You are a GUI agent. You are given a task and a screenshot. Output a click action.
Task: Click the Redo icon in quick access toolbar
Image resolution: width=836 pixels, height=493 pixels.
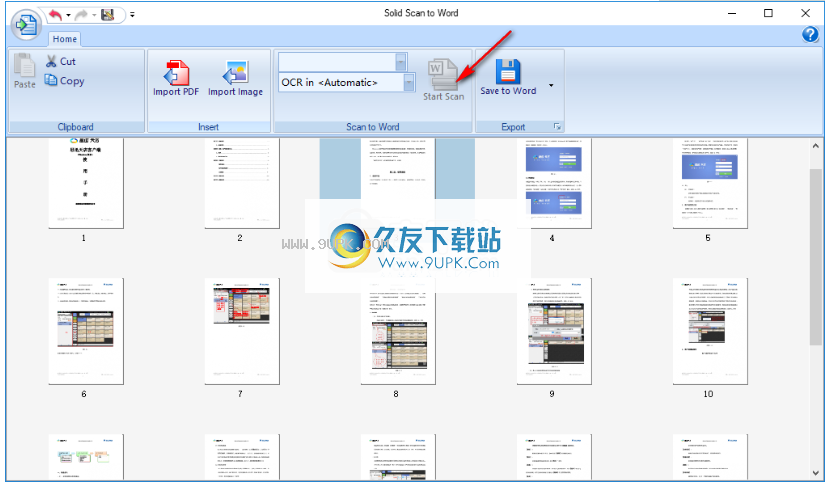click(x=82, y=15)
